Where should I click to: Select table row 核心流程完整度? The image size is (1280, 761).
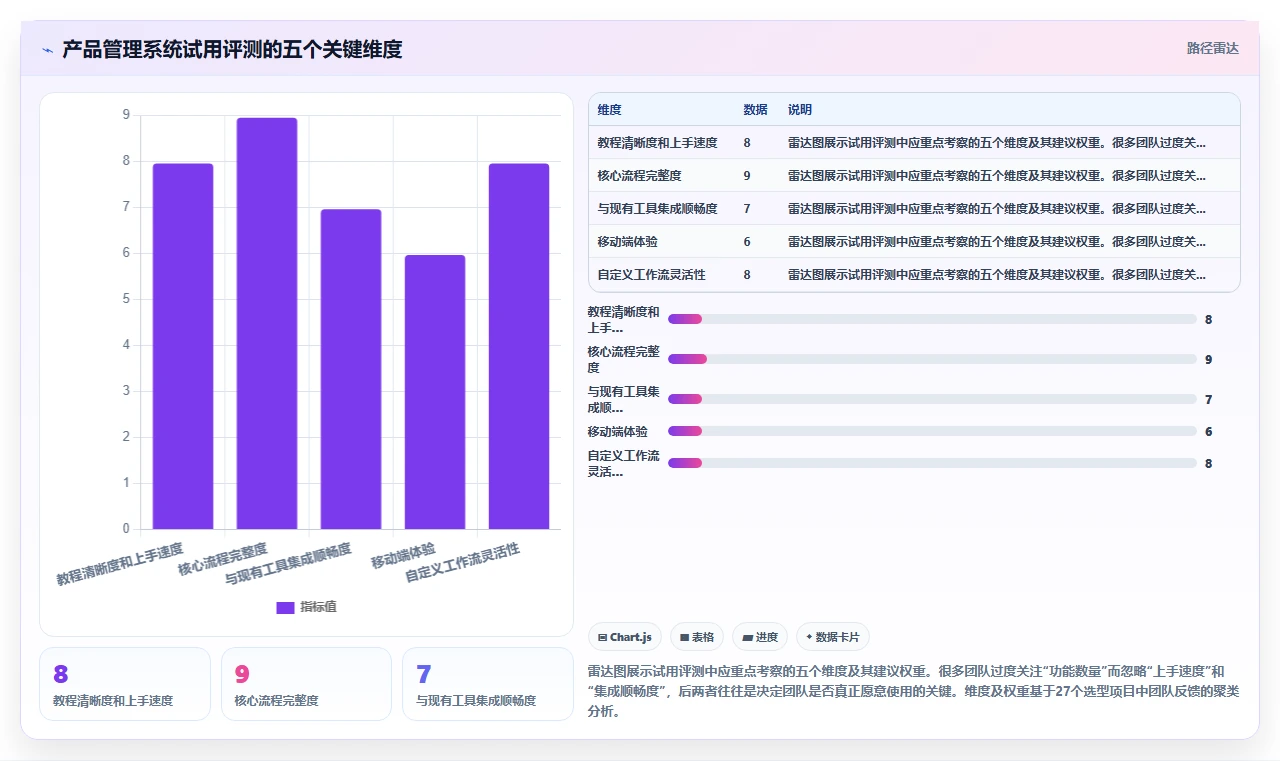click(x=914, y=176)
